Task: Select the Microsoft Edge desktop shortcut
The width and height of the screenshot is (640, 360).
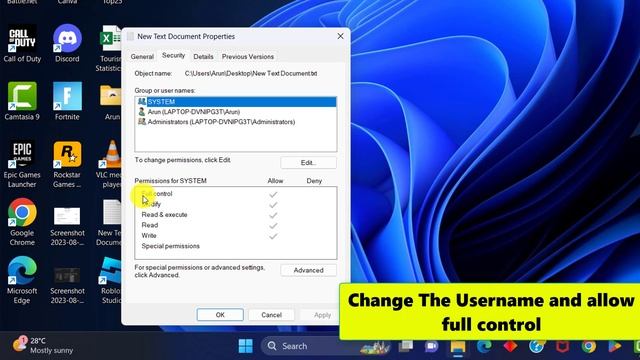Action: click(x=22, y=280)
